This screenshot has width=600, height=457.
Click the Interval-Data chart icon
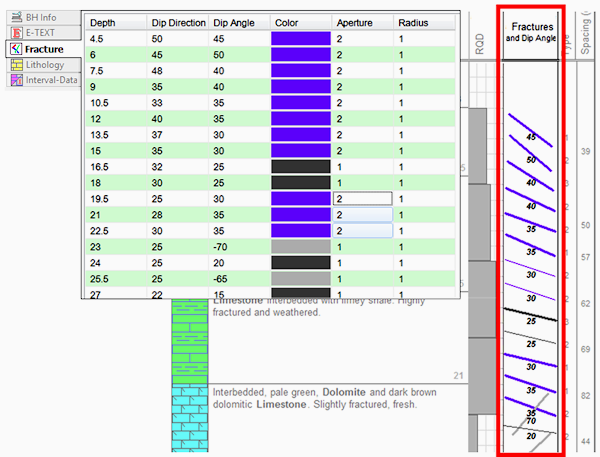click(x=16, y=80)
